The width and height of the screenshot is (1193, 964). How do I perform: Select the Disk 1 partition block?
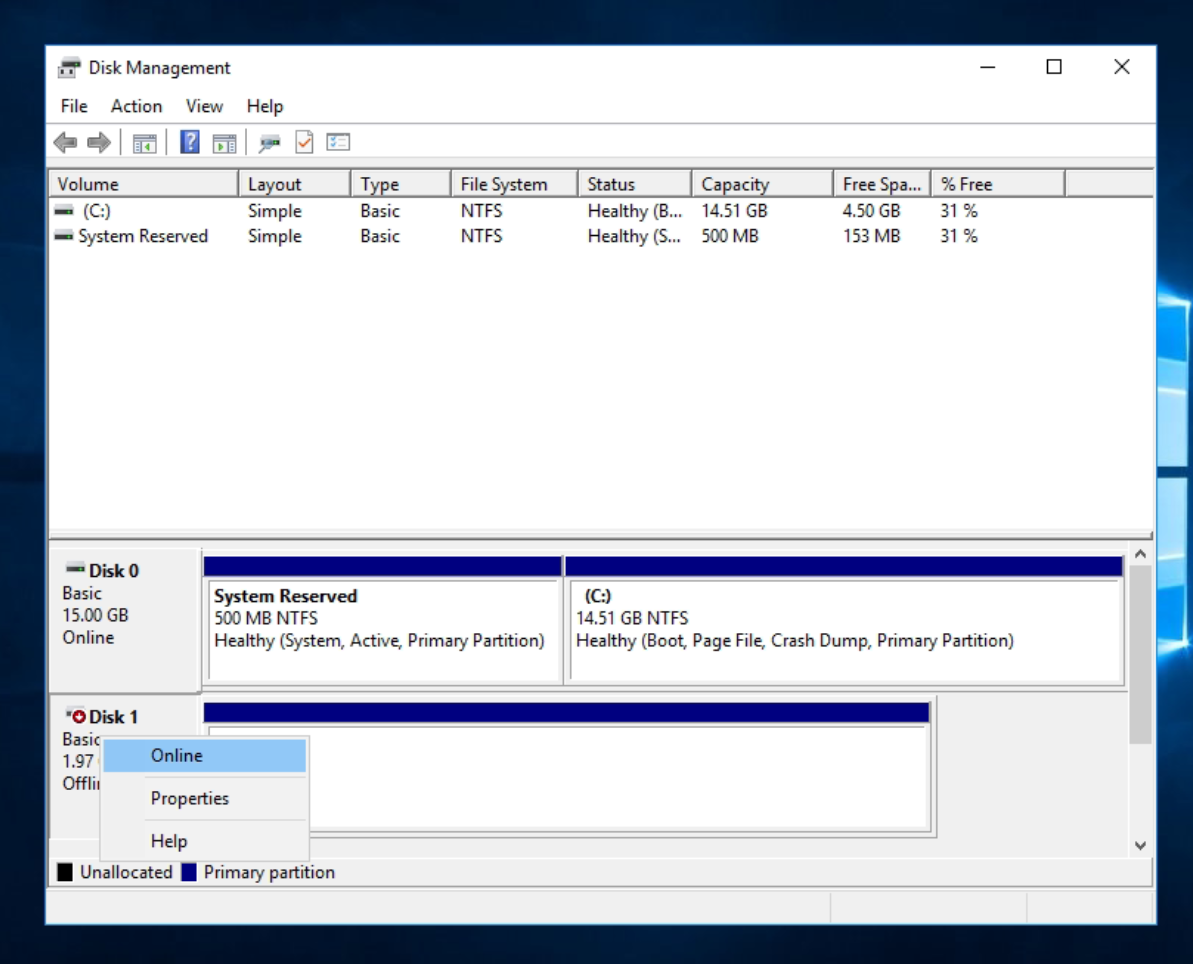(567, 768)
